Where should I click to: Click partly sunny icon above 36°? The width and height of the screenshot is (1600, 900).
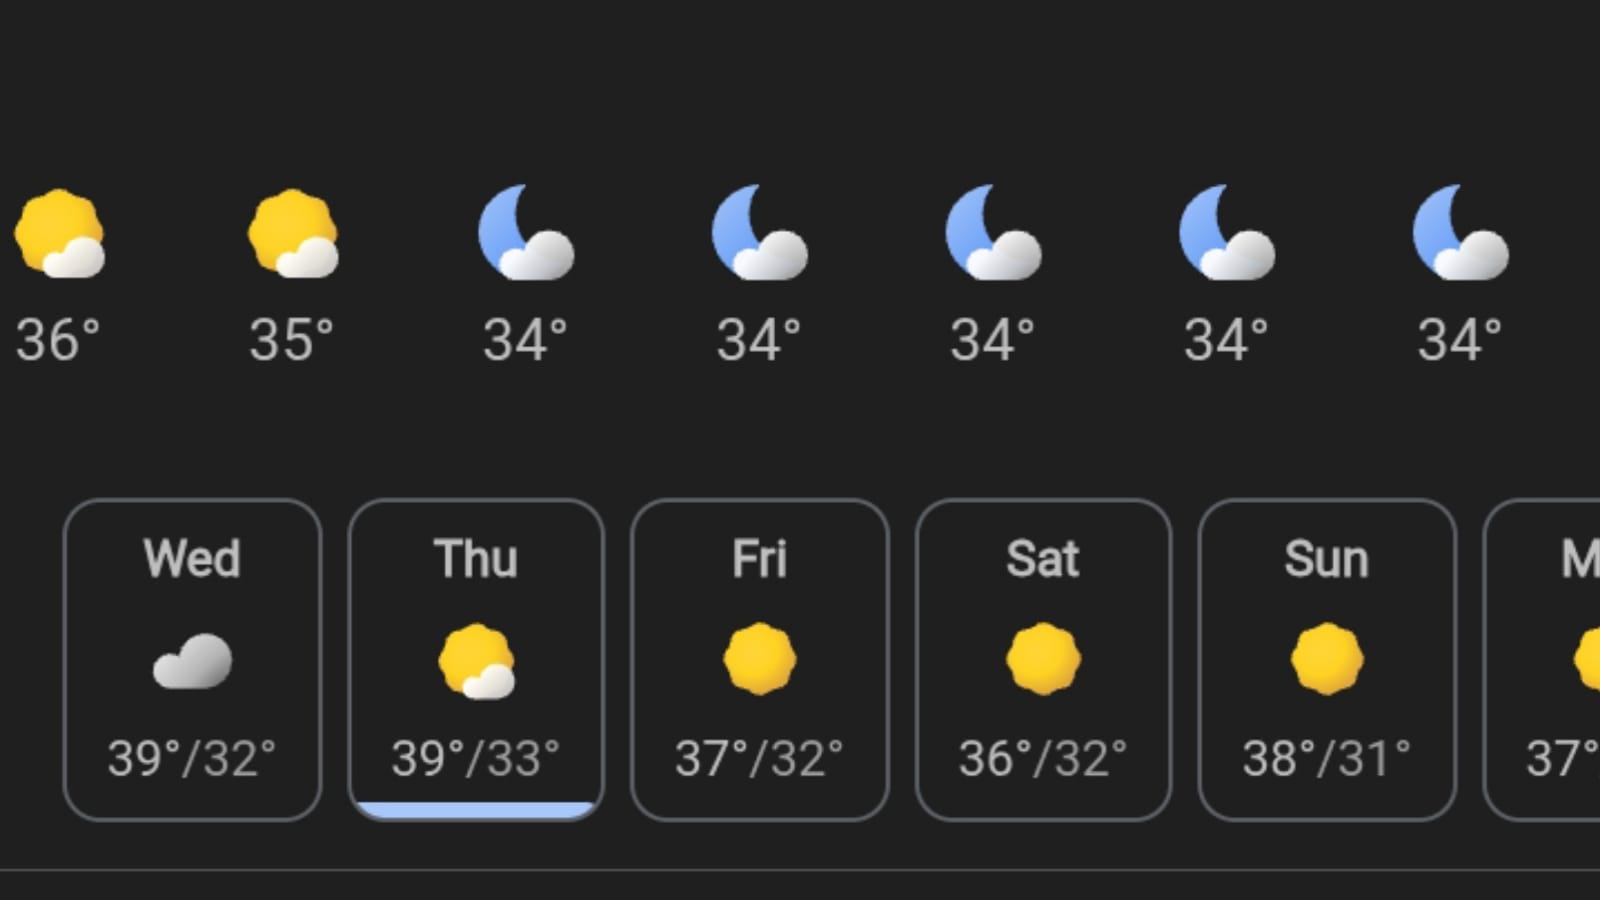pos(59,233)
